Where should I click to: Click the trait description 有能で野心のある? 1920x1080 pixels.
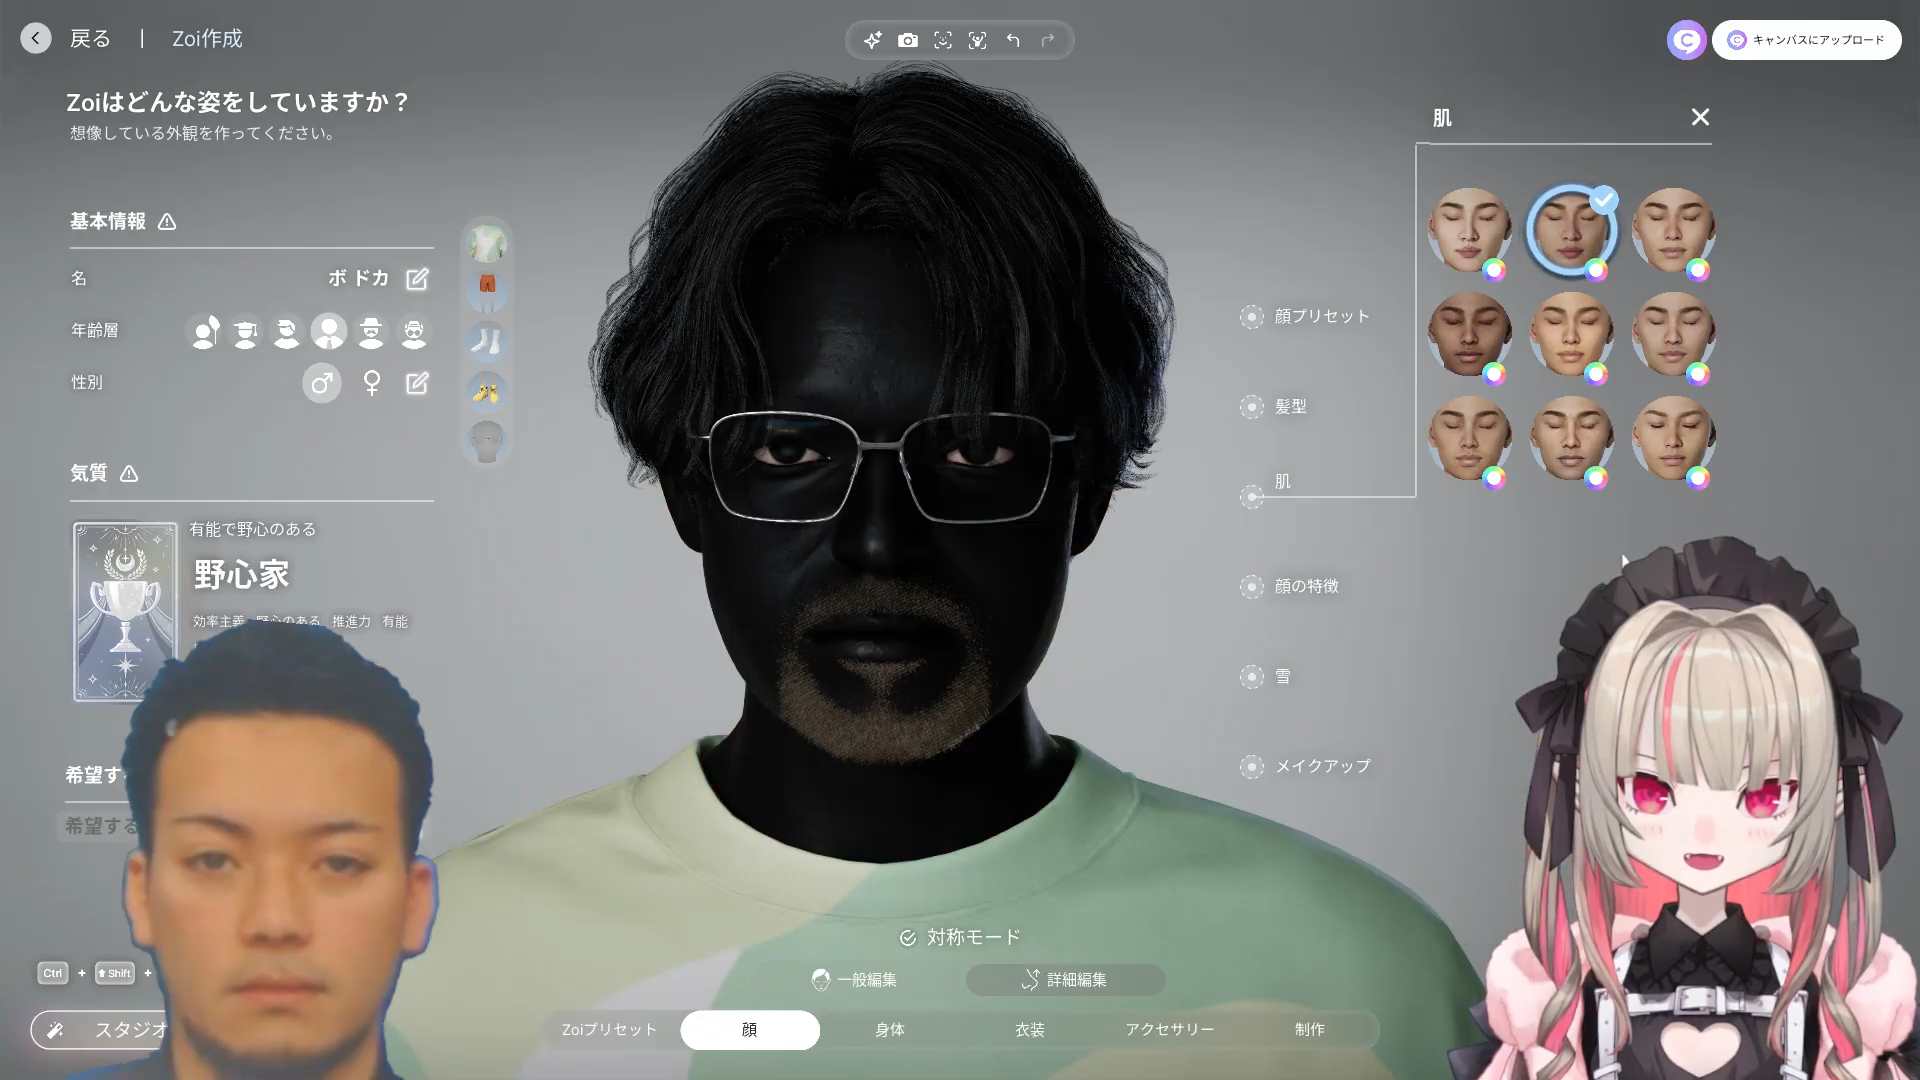pos(253,529)
